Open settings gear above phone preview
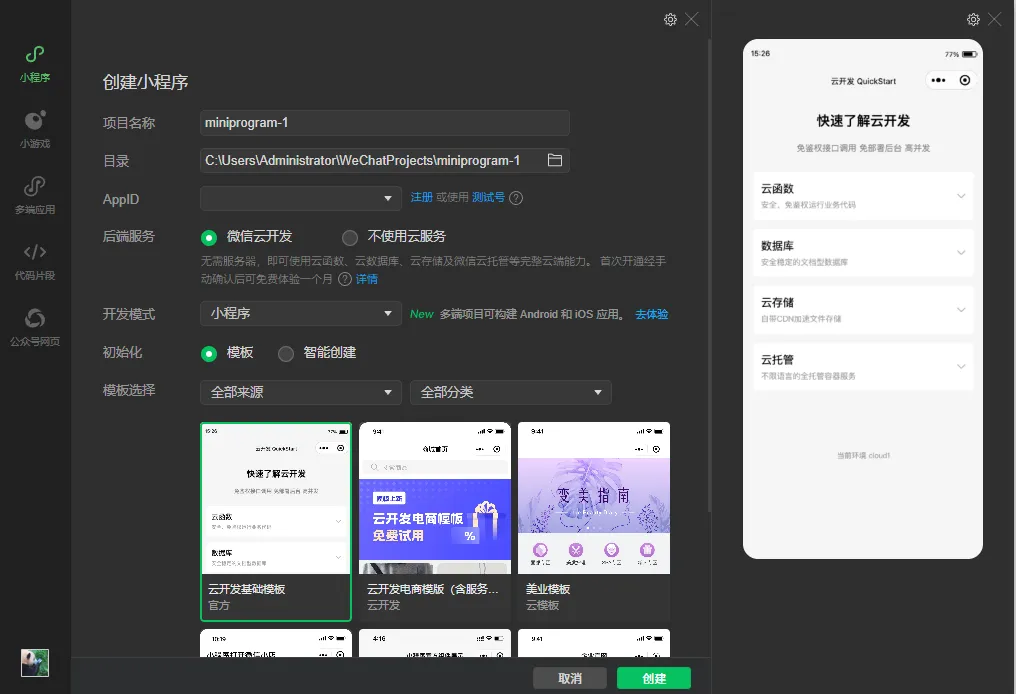 (x=973, y=19)
